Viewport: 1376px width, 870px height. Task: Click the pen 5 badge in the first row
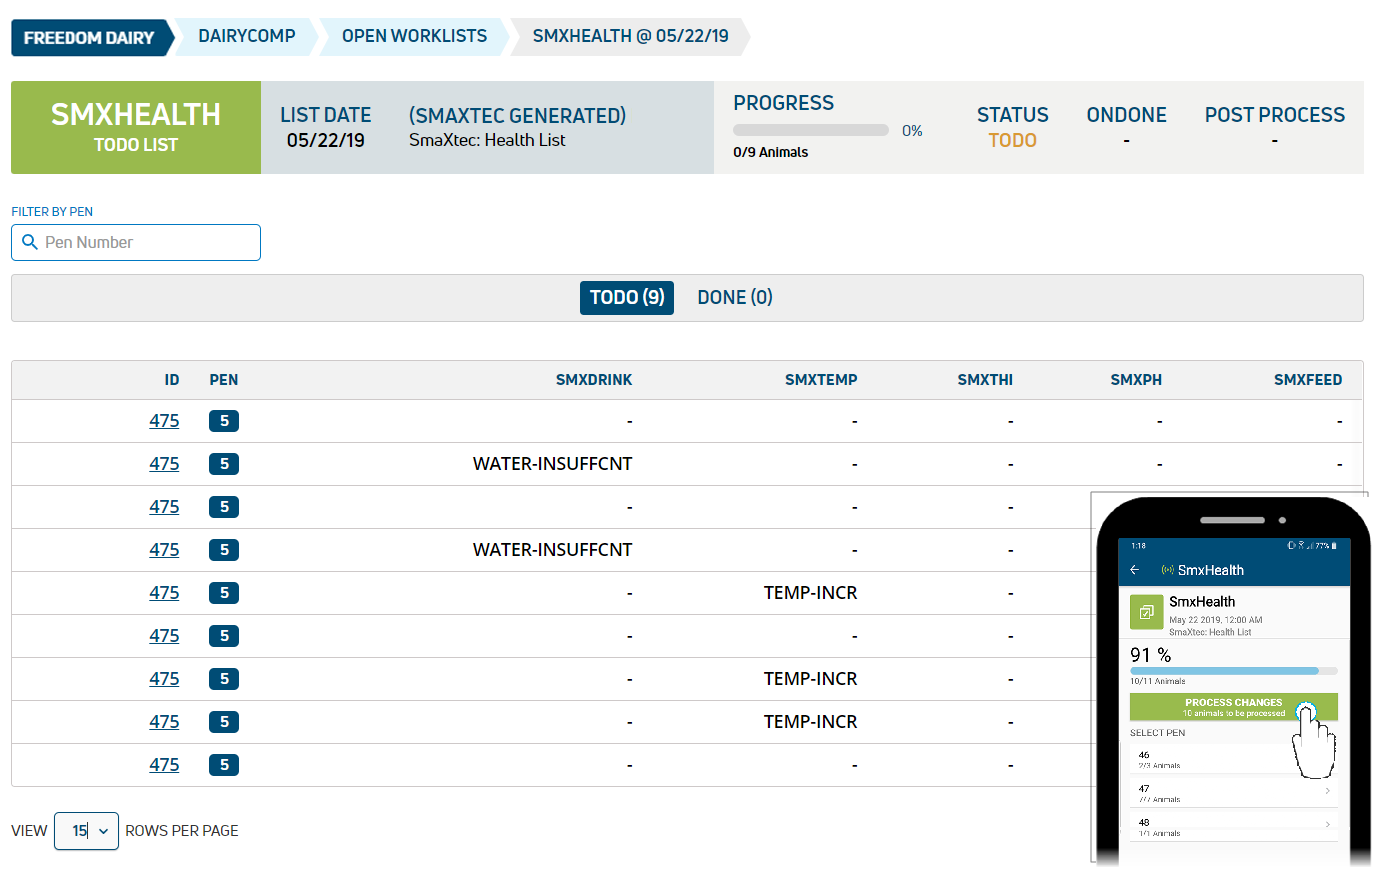[223, 420]
